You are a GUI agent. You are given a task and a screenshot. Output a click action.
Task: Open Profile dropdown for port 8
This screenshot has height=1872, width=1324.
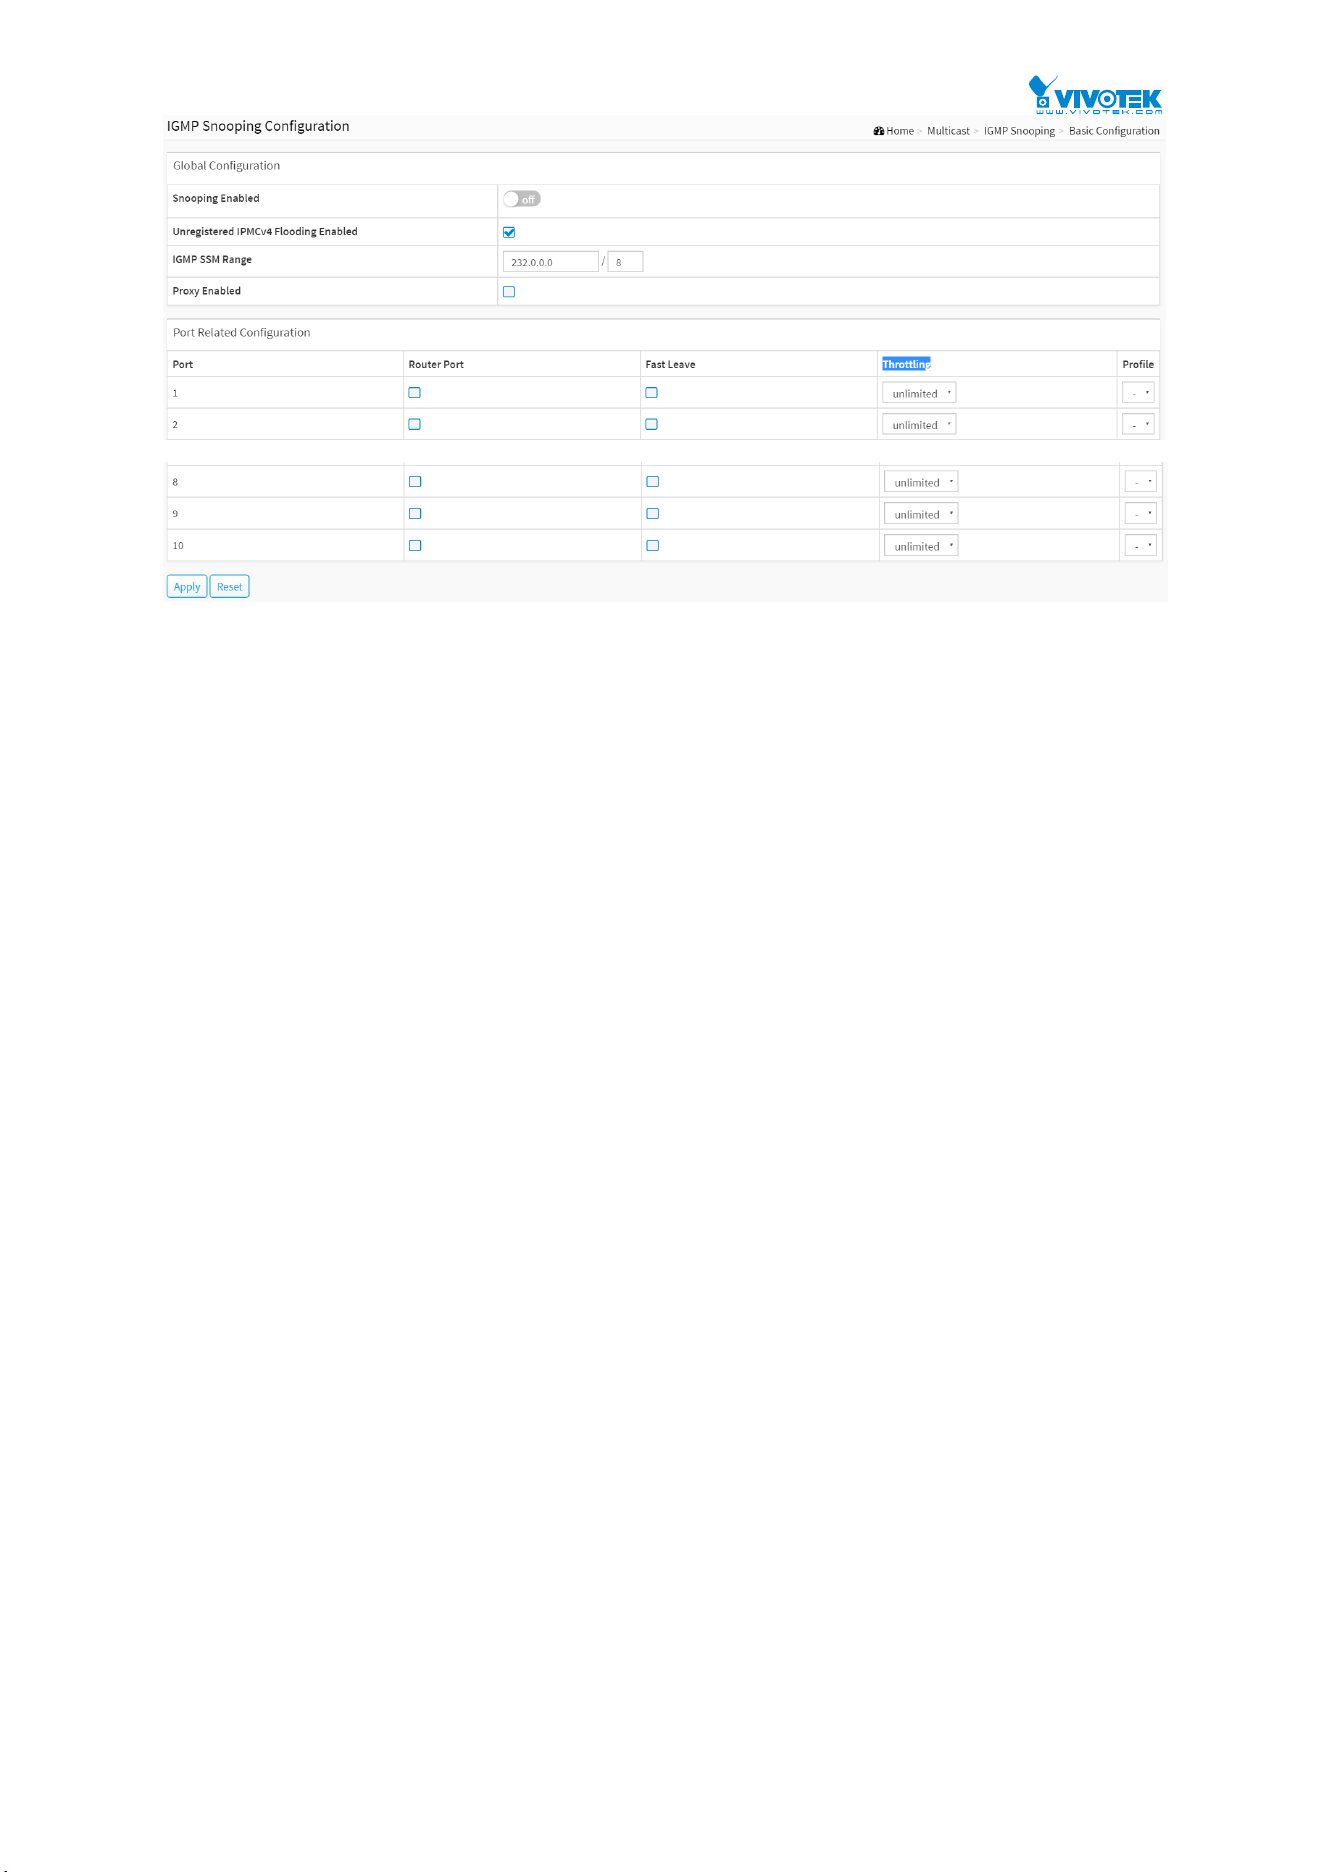1141,482
